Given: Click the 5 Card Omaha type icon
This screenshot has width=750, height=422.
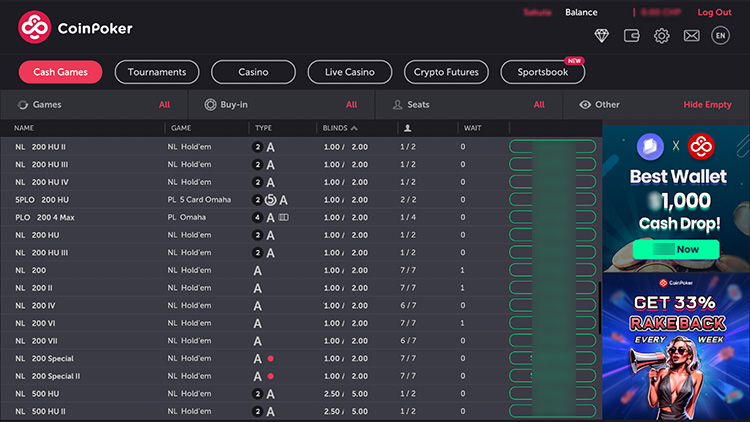Looking at the screenshot, I should tap(271, 200).
